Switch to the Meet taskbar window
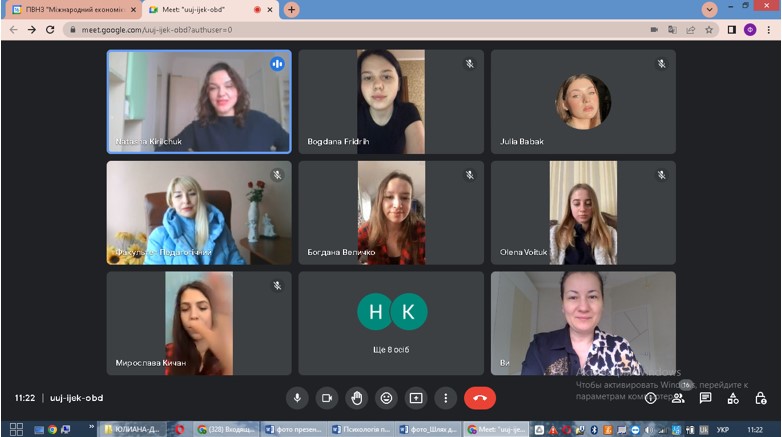Image resolution: width=782 pixels, height=437 pixels. coord(496,430)
